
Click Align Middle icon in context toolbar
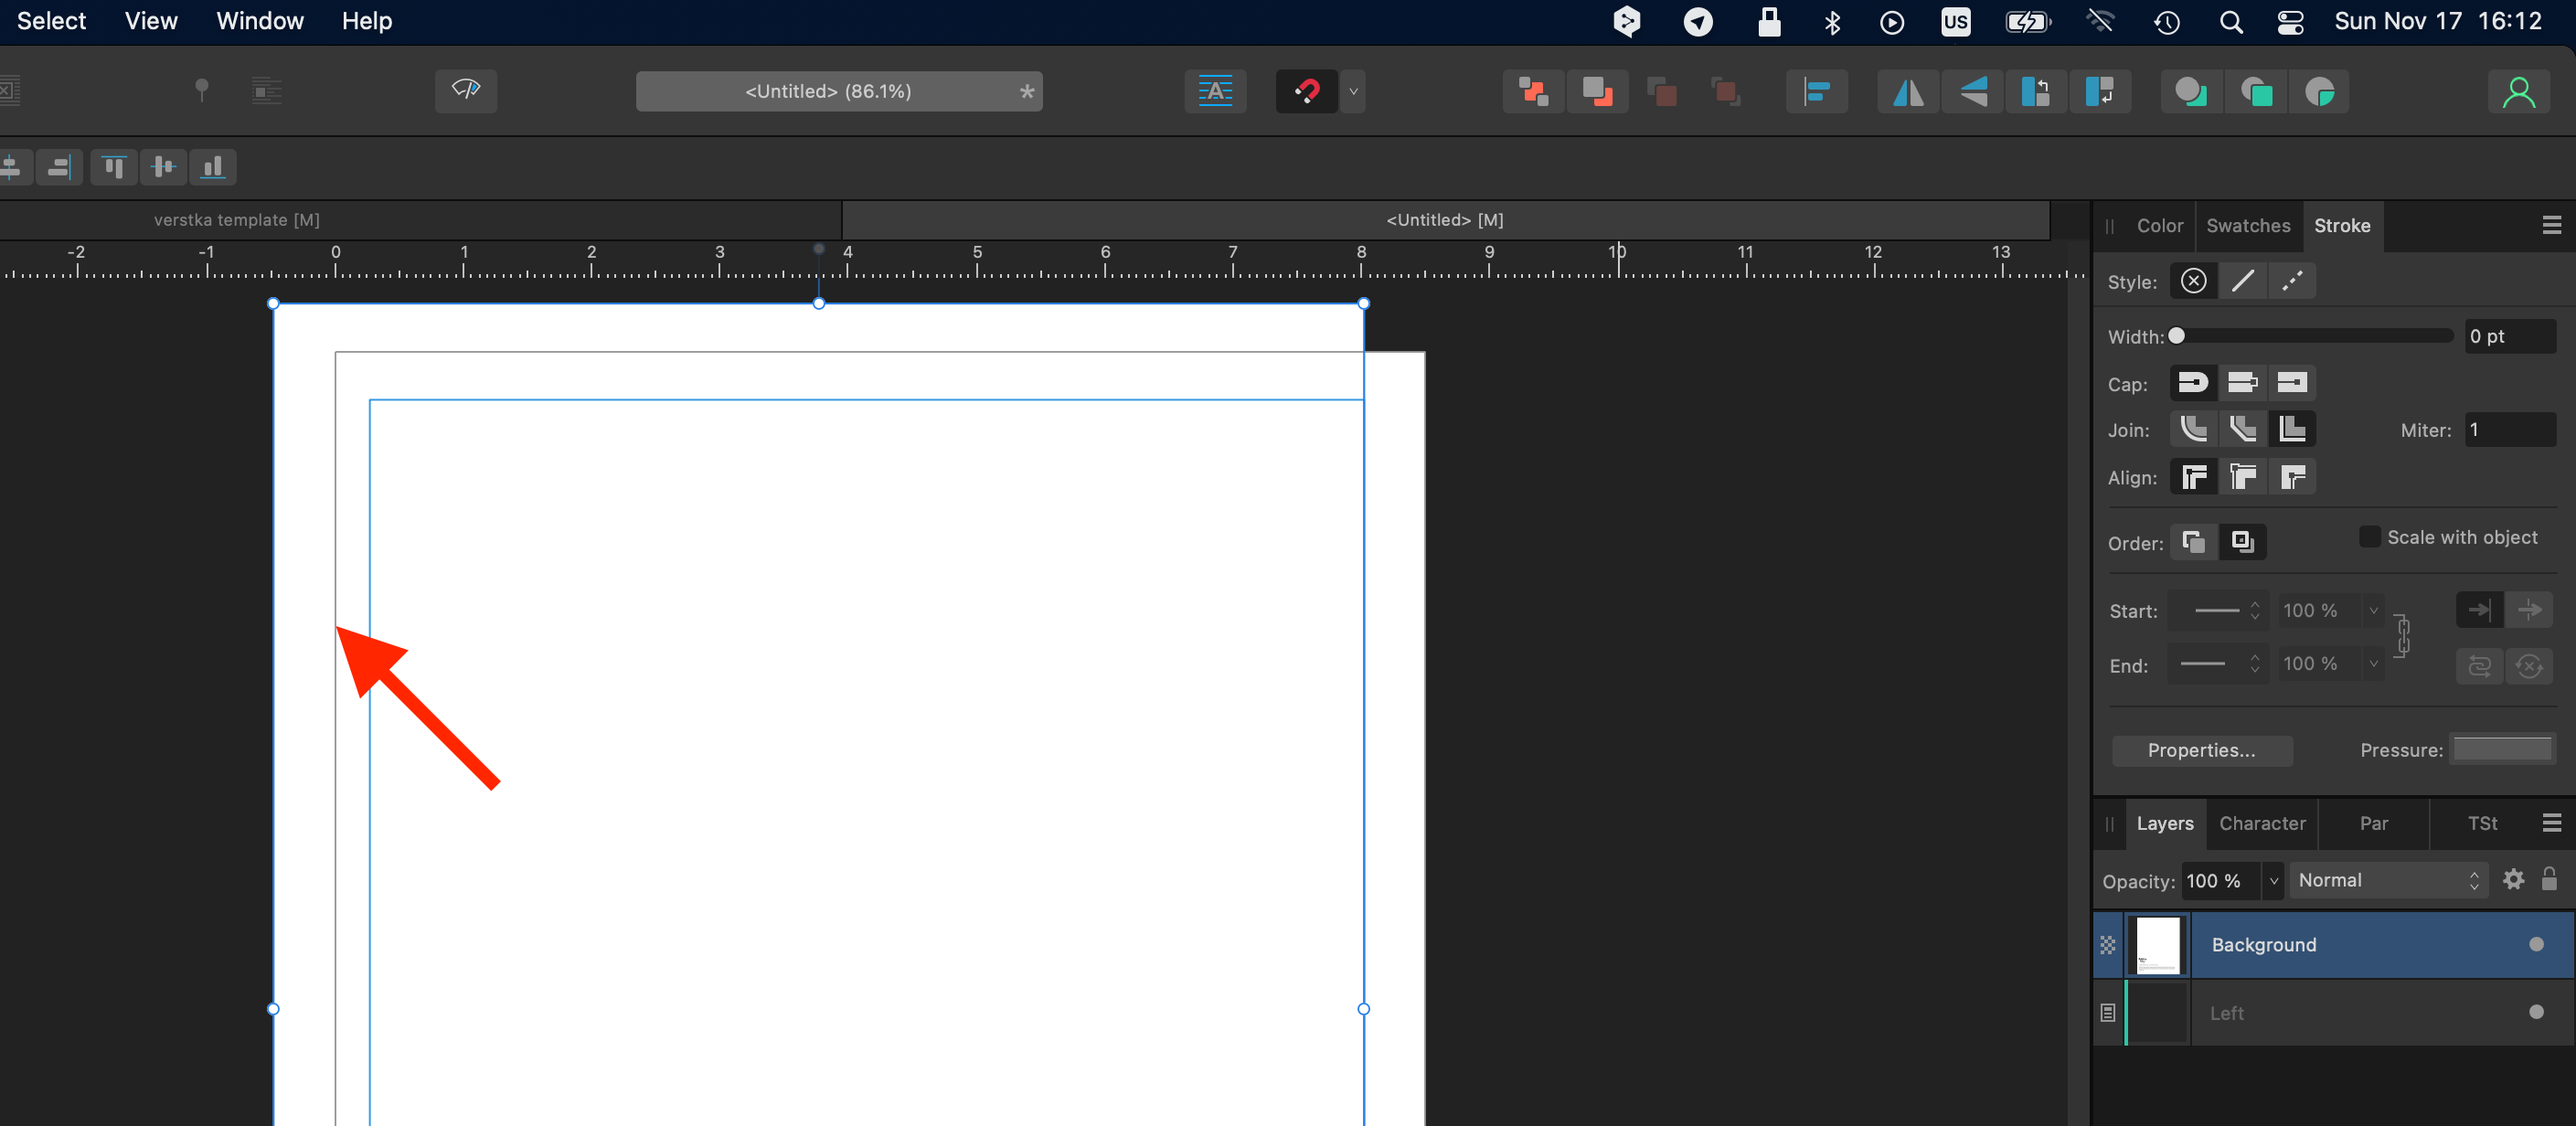pos(163,166)
